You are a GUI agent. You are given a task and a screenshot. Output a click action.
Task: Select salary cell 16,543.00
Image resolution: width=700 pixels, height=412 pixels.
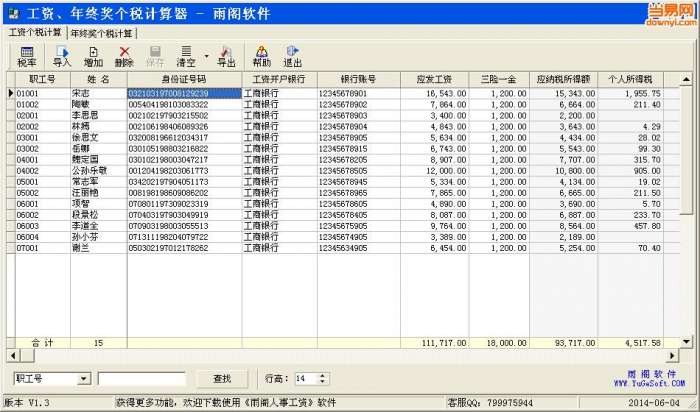[434, 93]
